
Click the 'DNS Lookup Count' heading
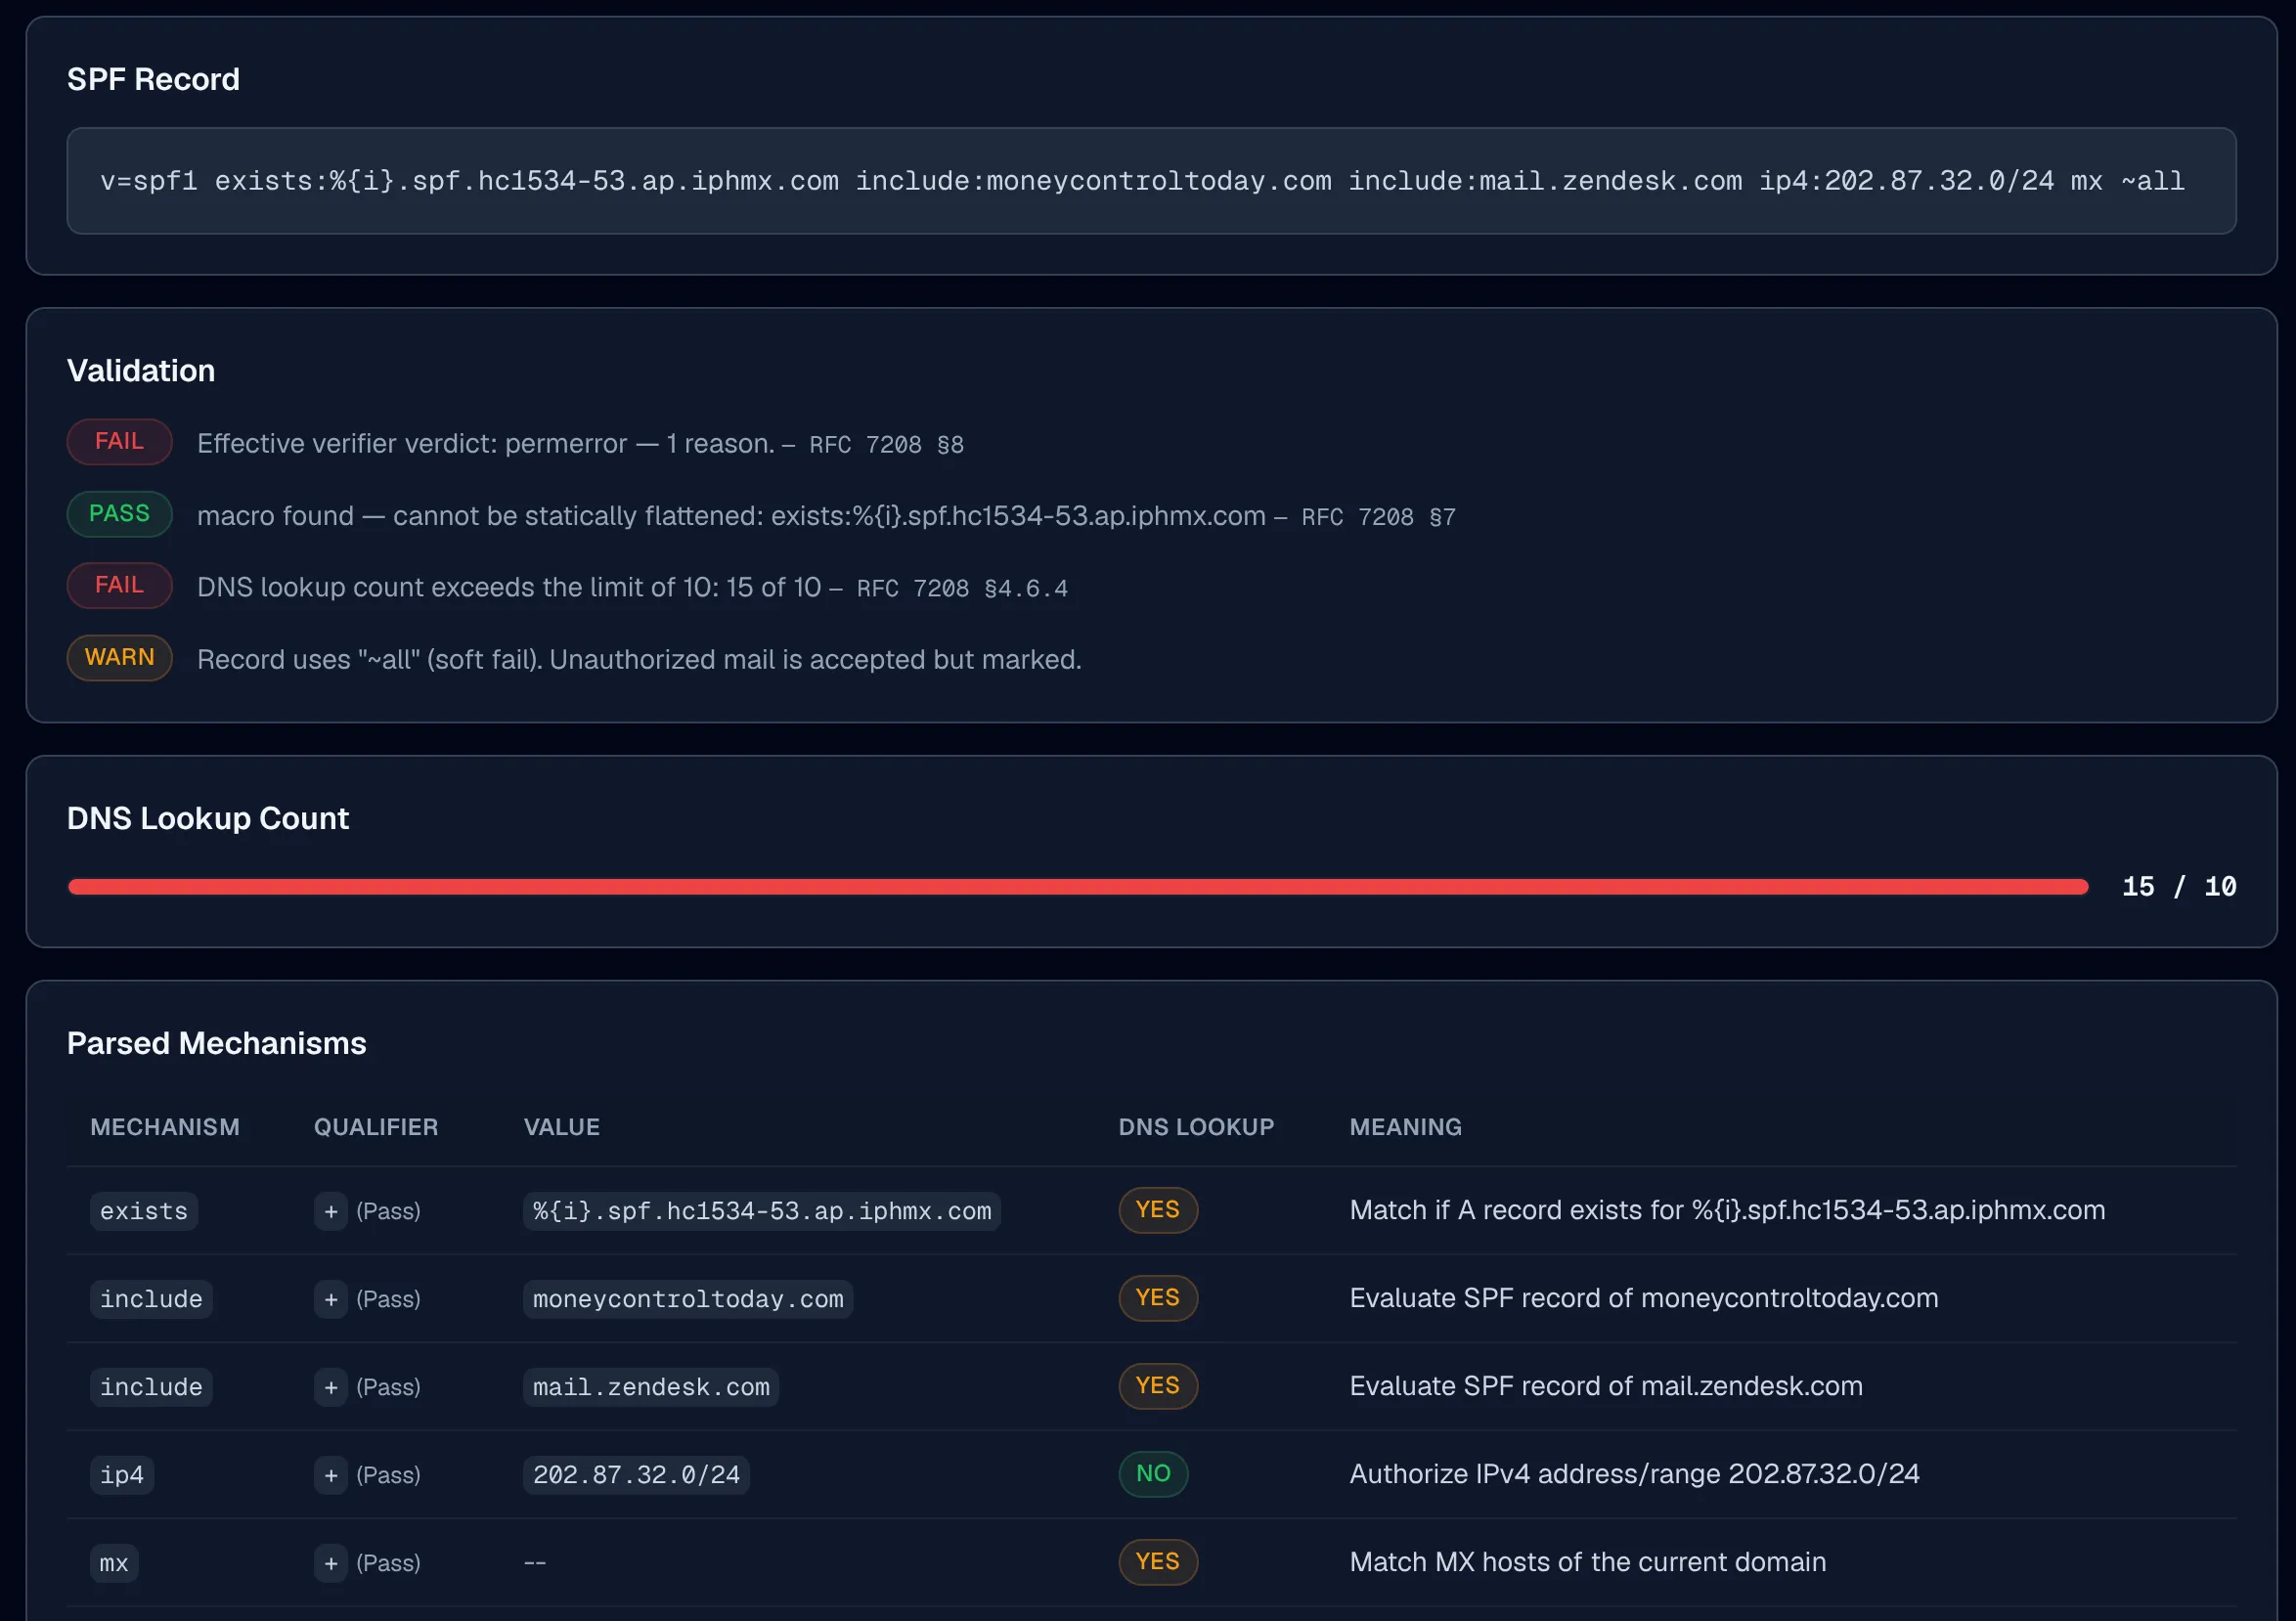point(208,818)
